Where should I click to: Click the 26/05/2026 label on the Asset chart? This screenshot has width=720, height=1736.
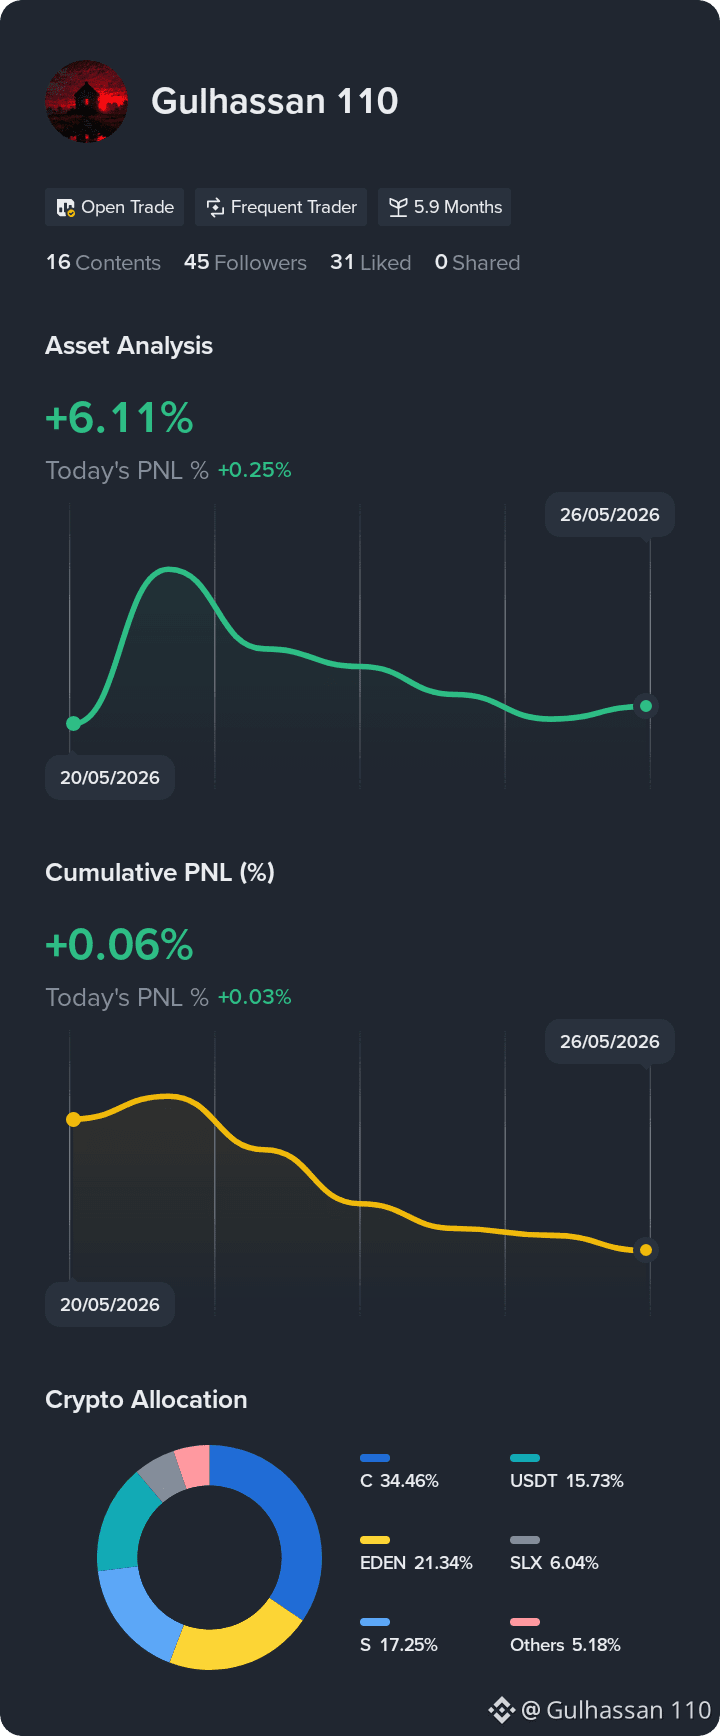pyautogui.click(x=610, y=515)
